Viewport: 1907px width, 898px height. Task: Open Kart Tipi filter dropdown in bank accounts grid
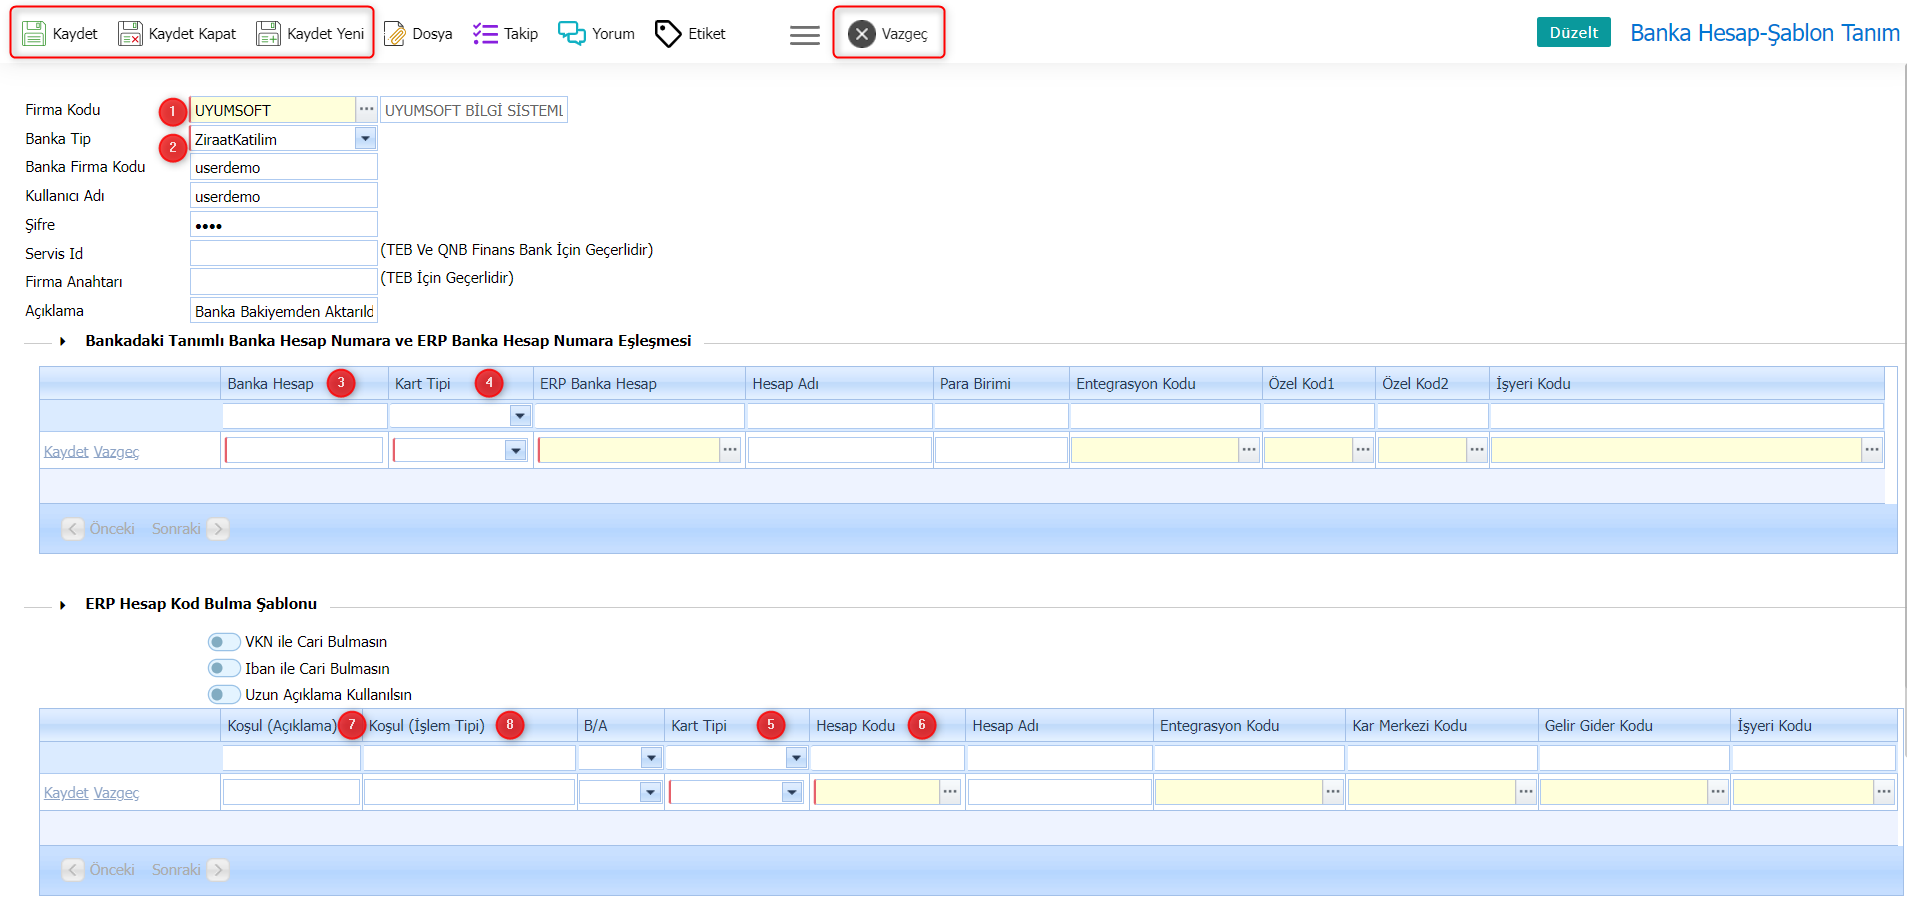pyautogui.click(x=519, y=416)
